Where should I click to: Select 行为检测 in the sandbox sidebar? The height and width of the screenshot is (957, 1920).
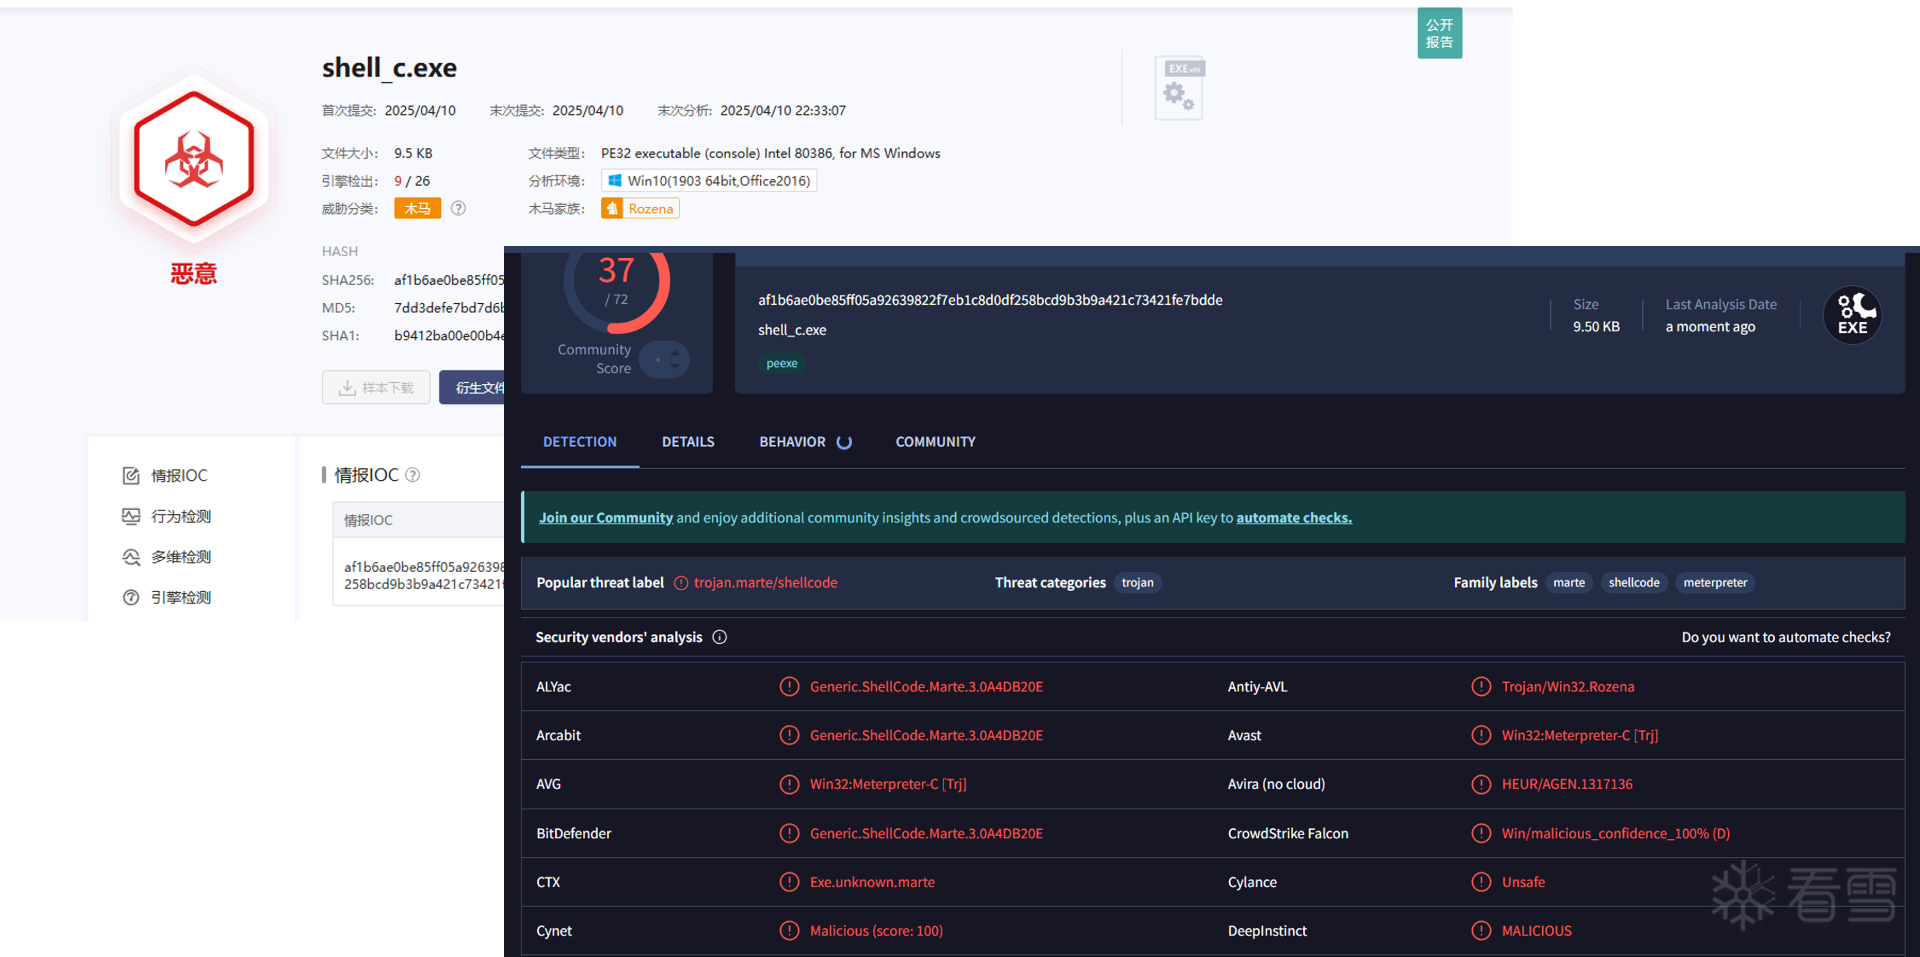181,517
